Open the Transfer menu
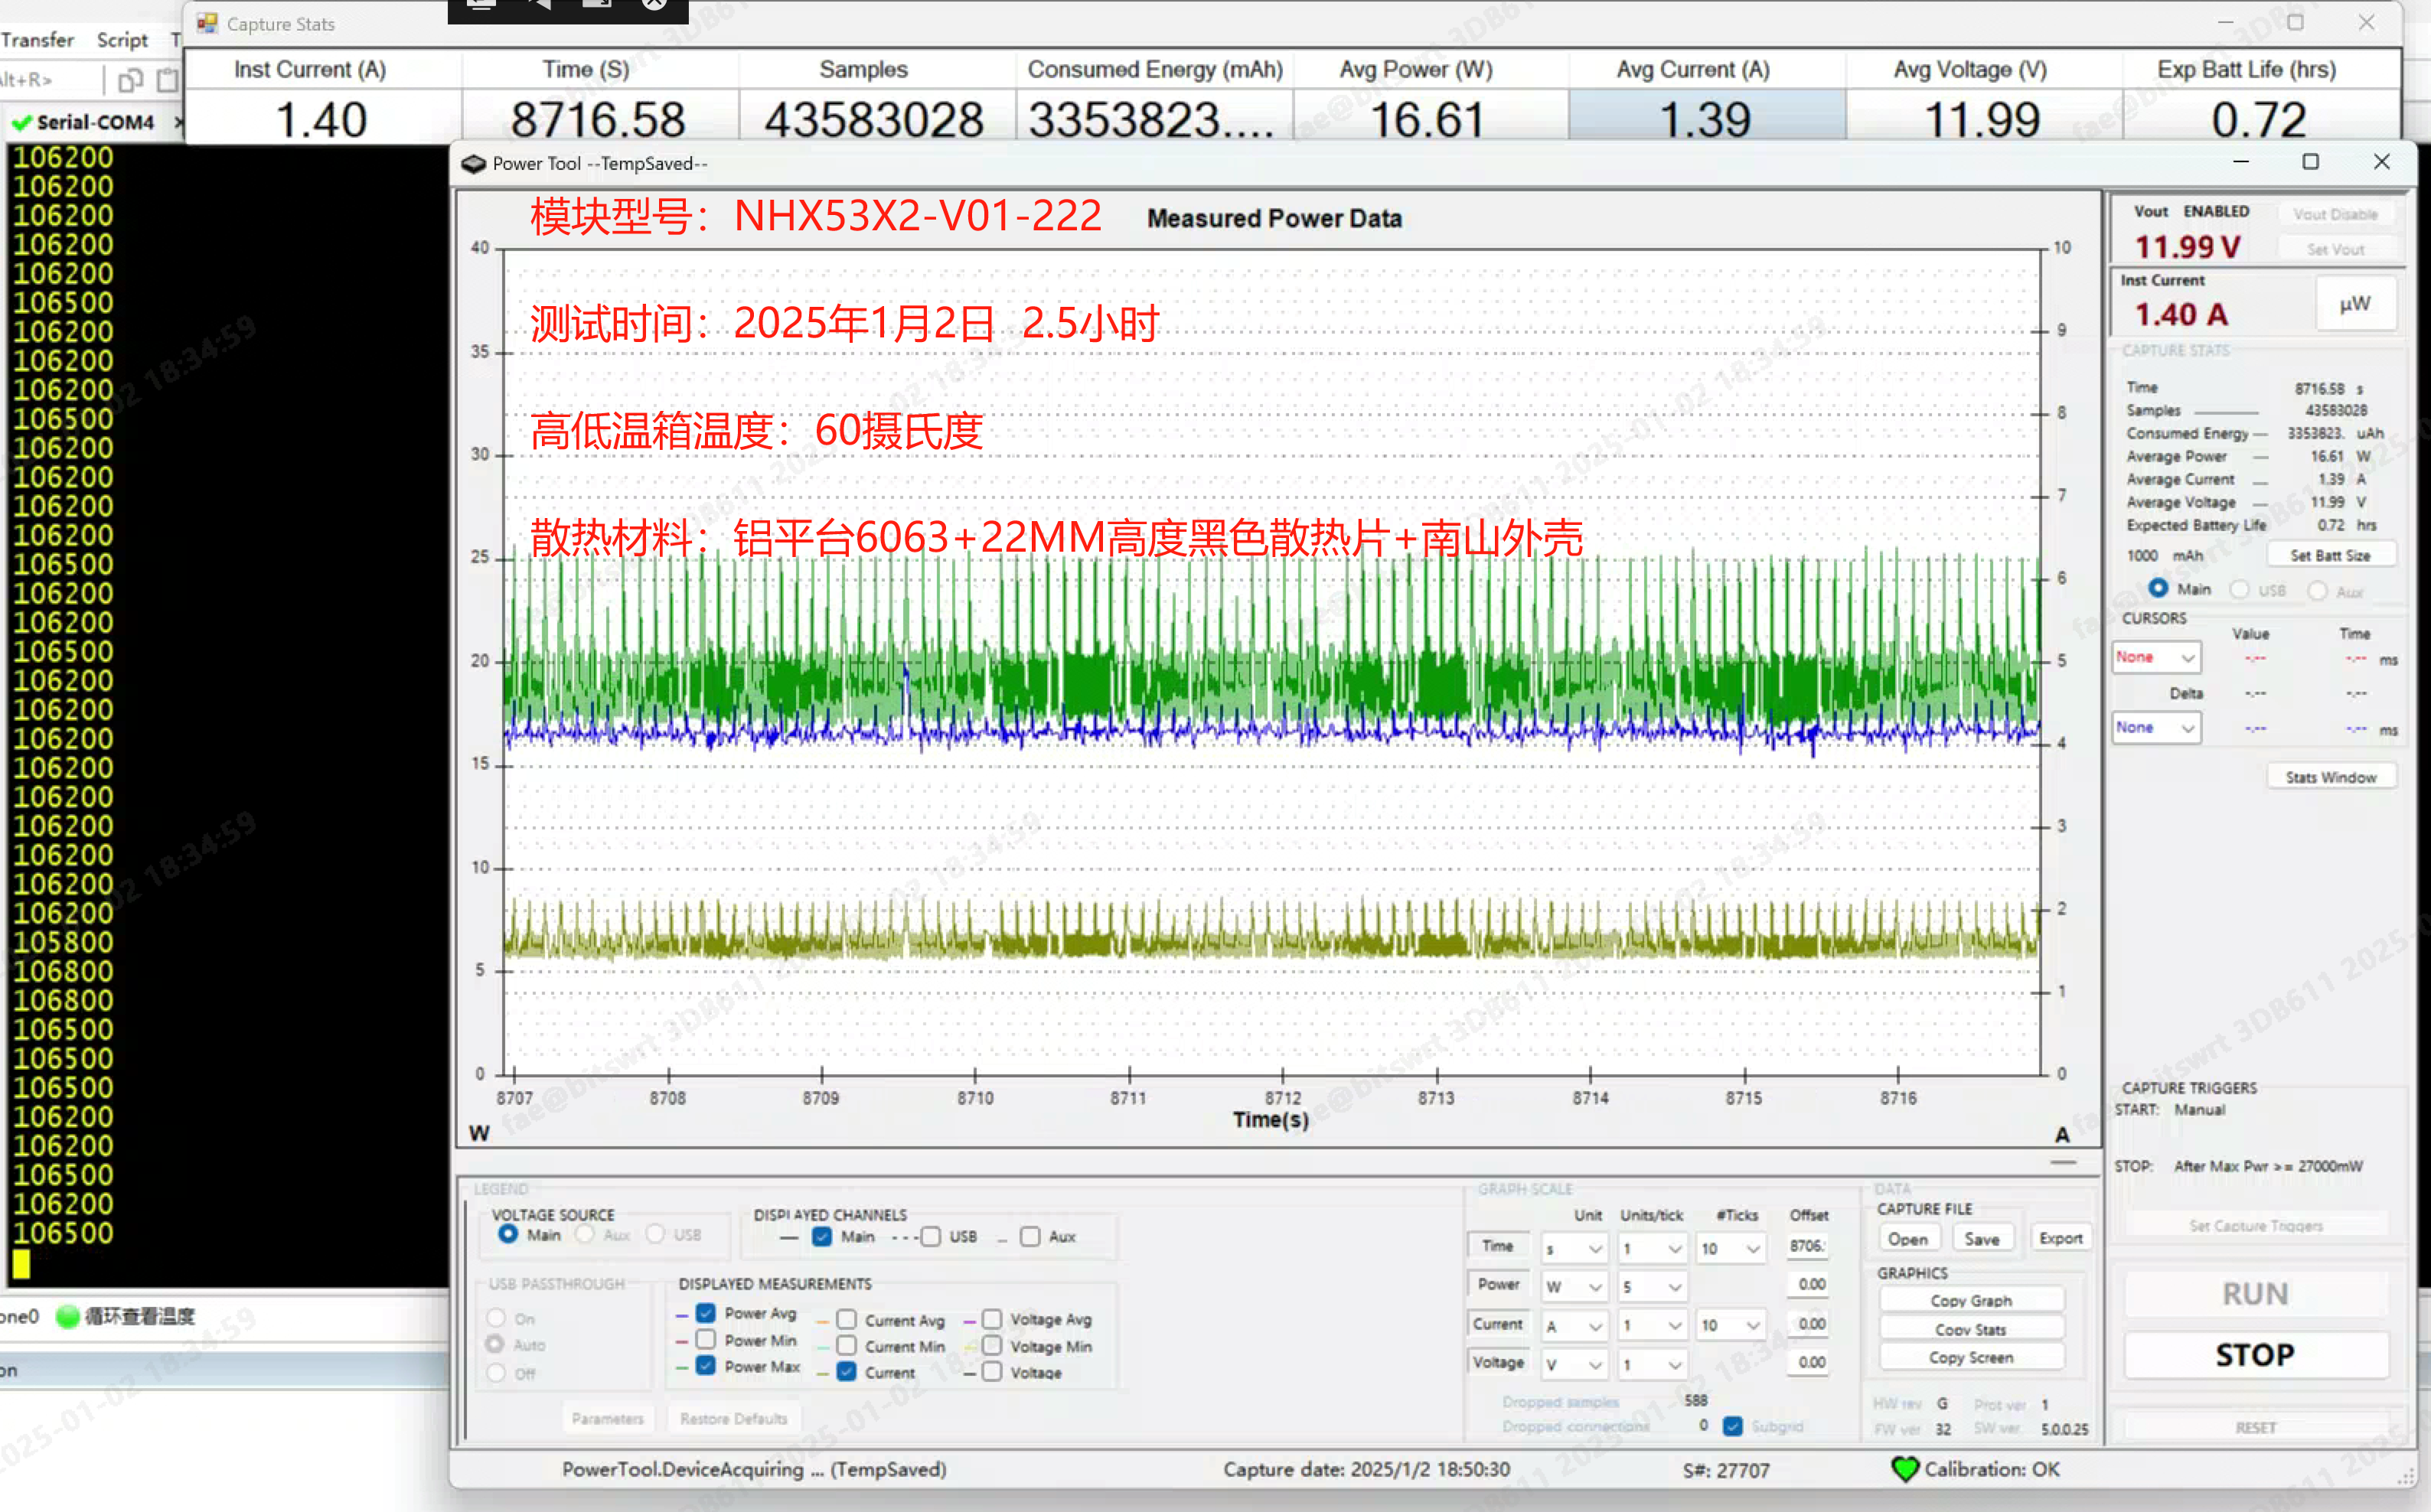 (x=37, y=40)
